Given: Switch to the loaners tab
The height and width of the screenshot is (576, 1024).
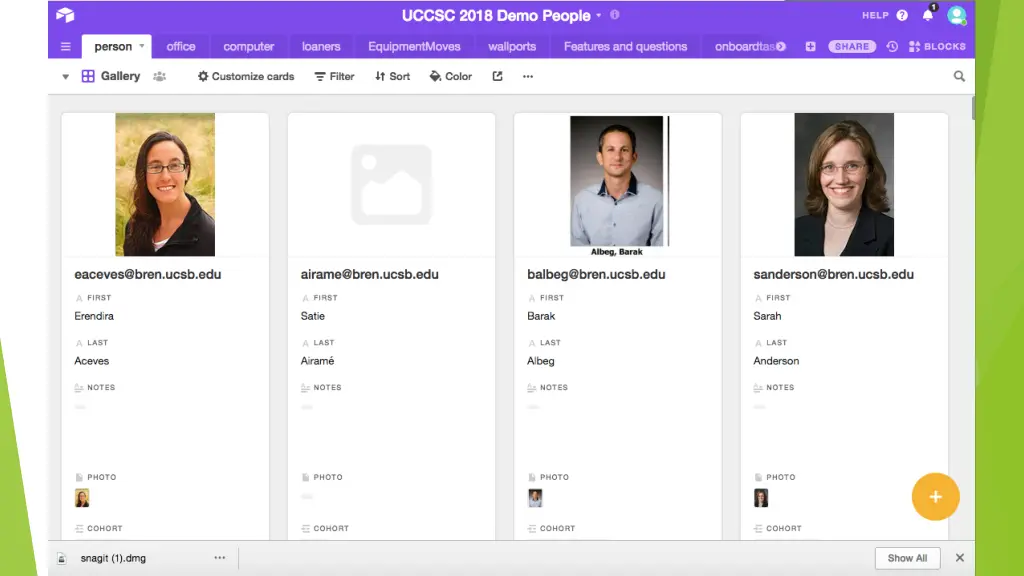Looking at the screenshot, I should (321, 46).
